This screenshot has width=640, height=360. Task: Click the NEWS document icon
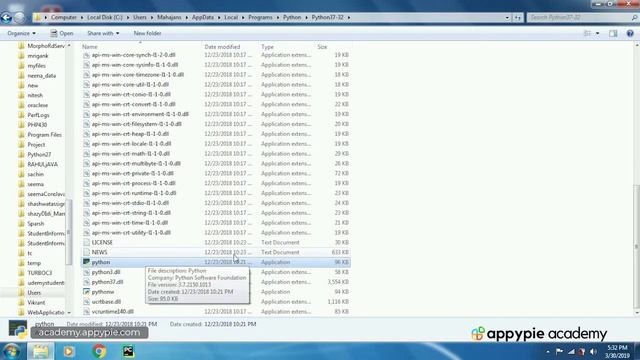(86, 252)
